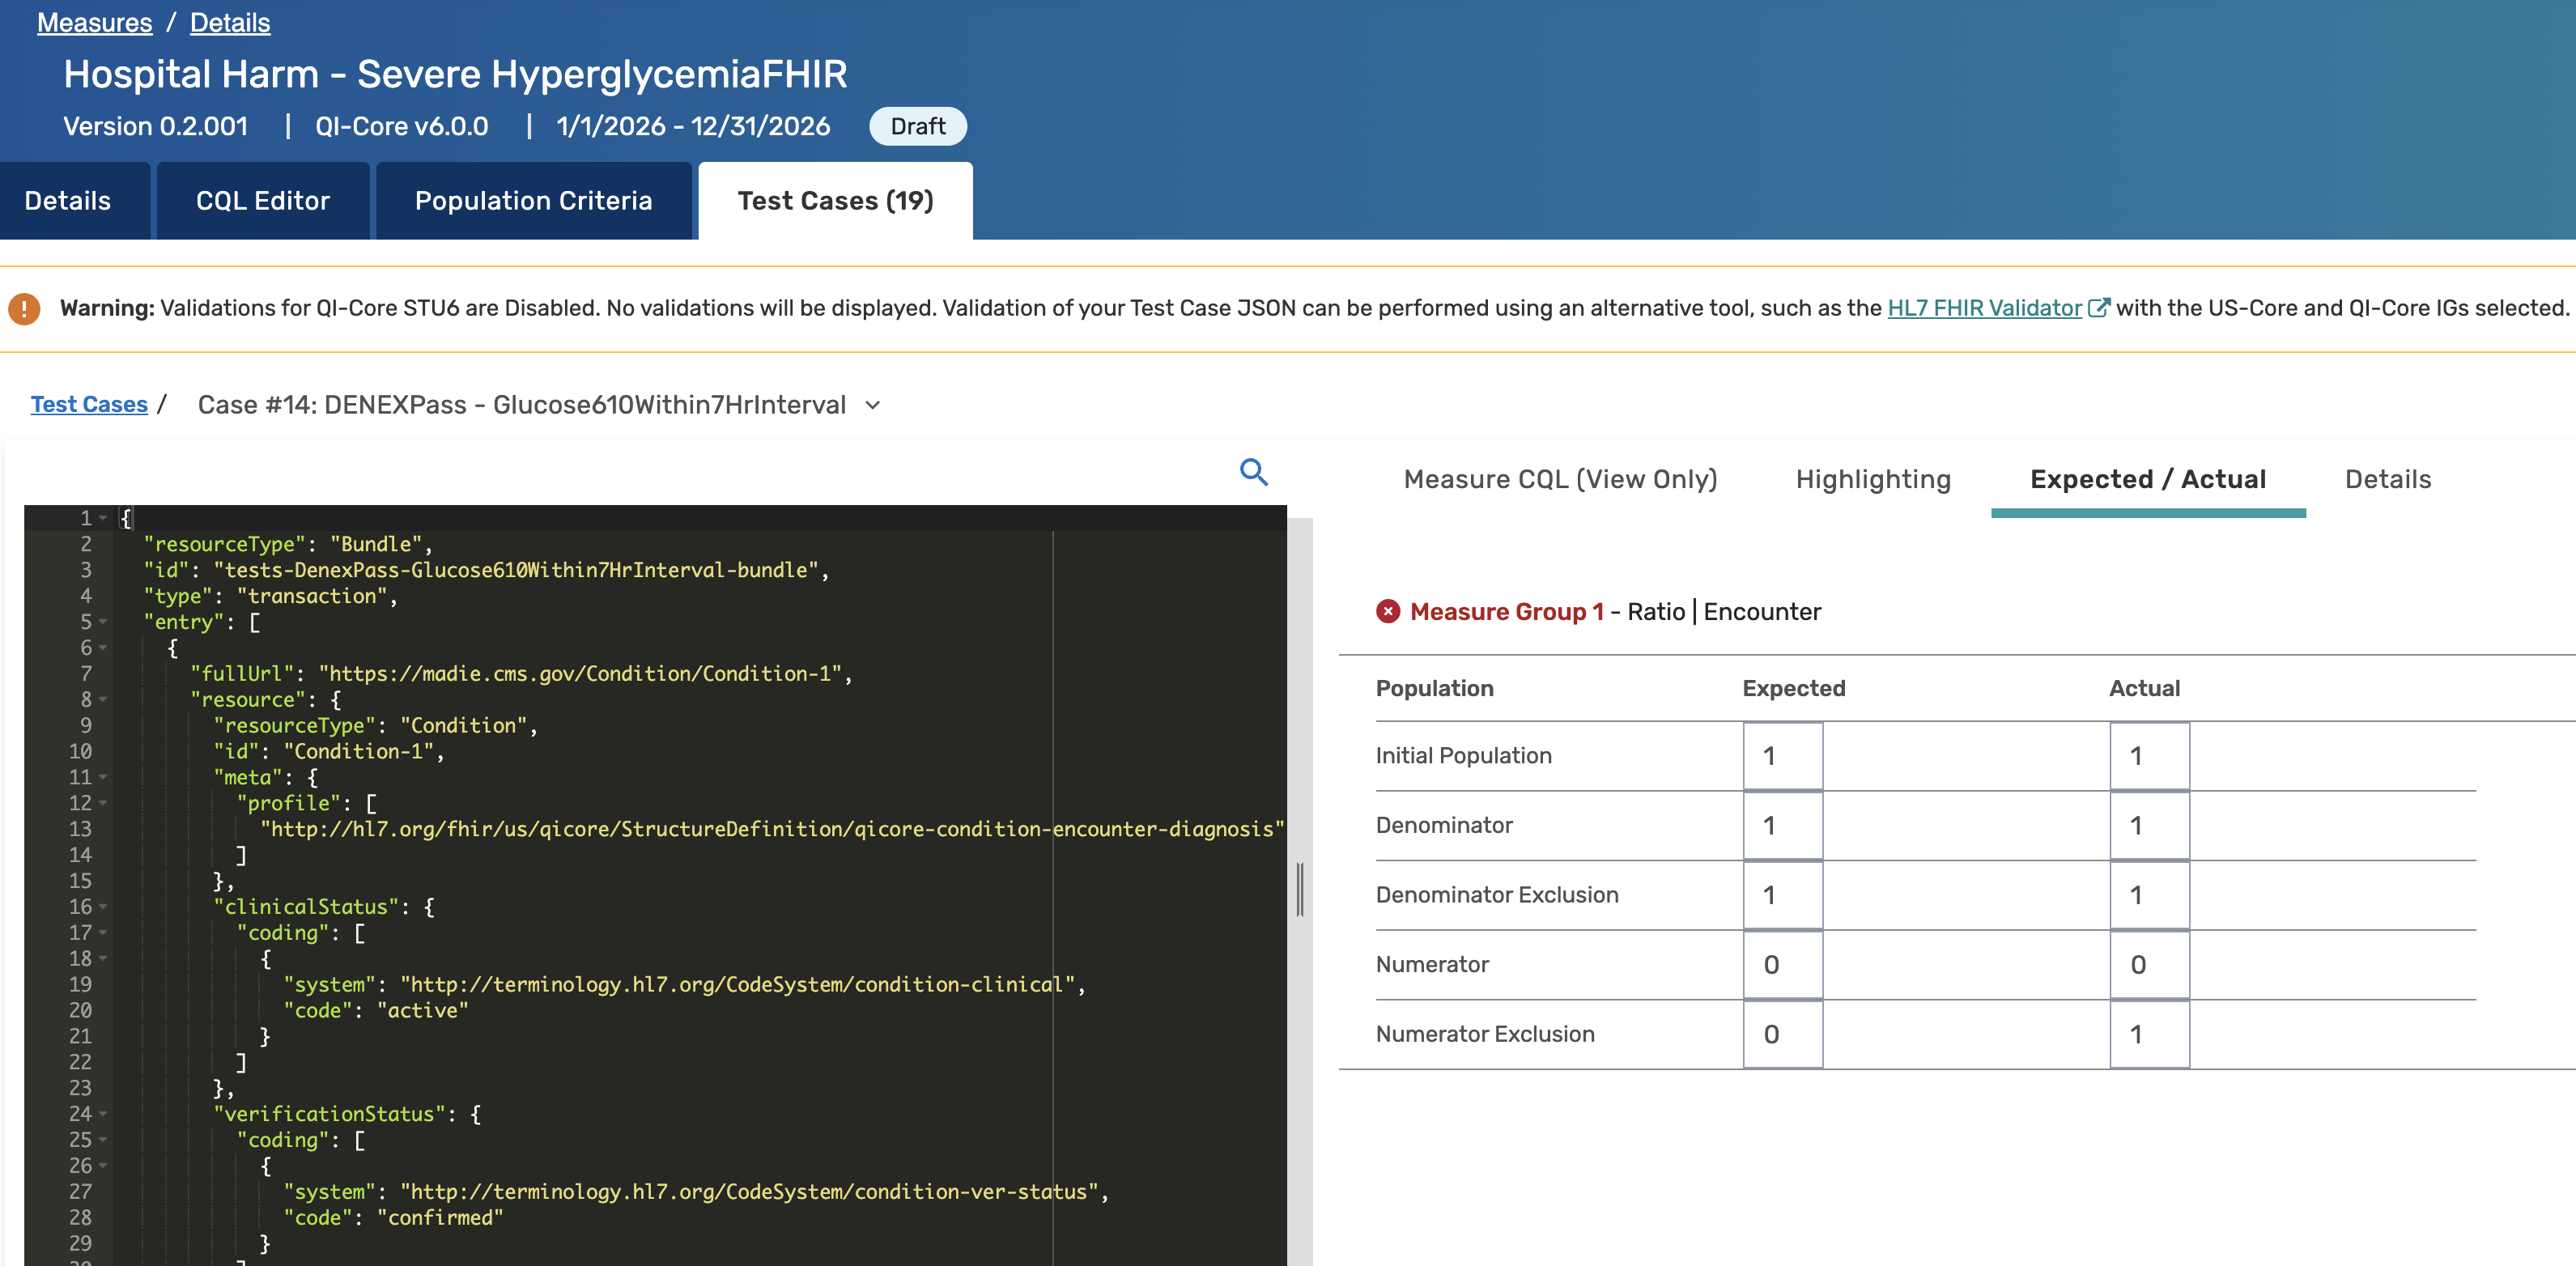Click the Test Cases breadcrumb link

(x=89, y=404)
